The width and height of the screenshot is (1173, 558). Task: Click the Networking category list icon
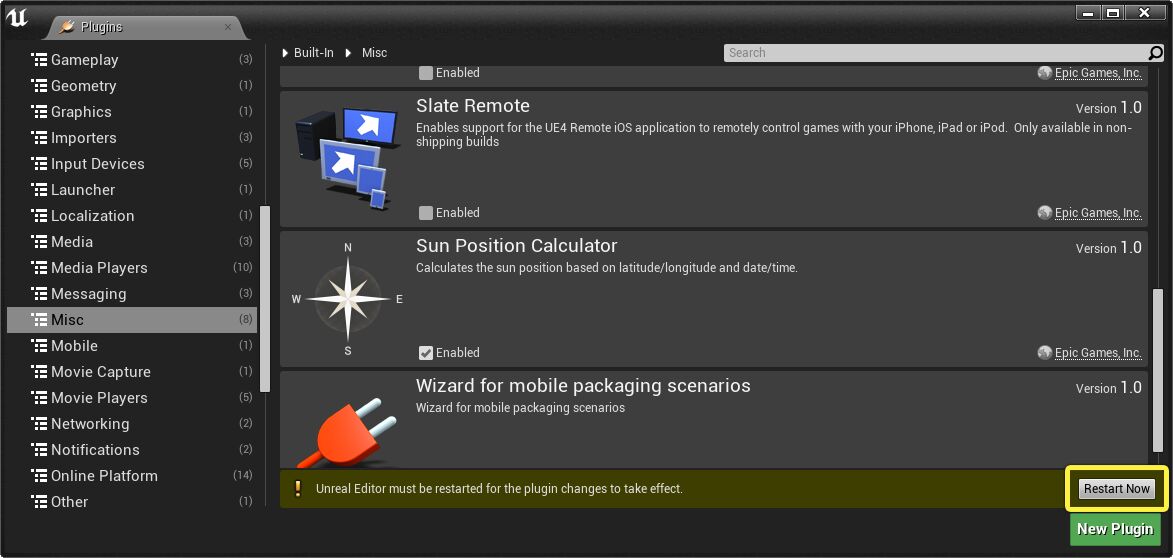coord(39,424)
